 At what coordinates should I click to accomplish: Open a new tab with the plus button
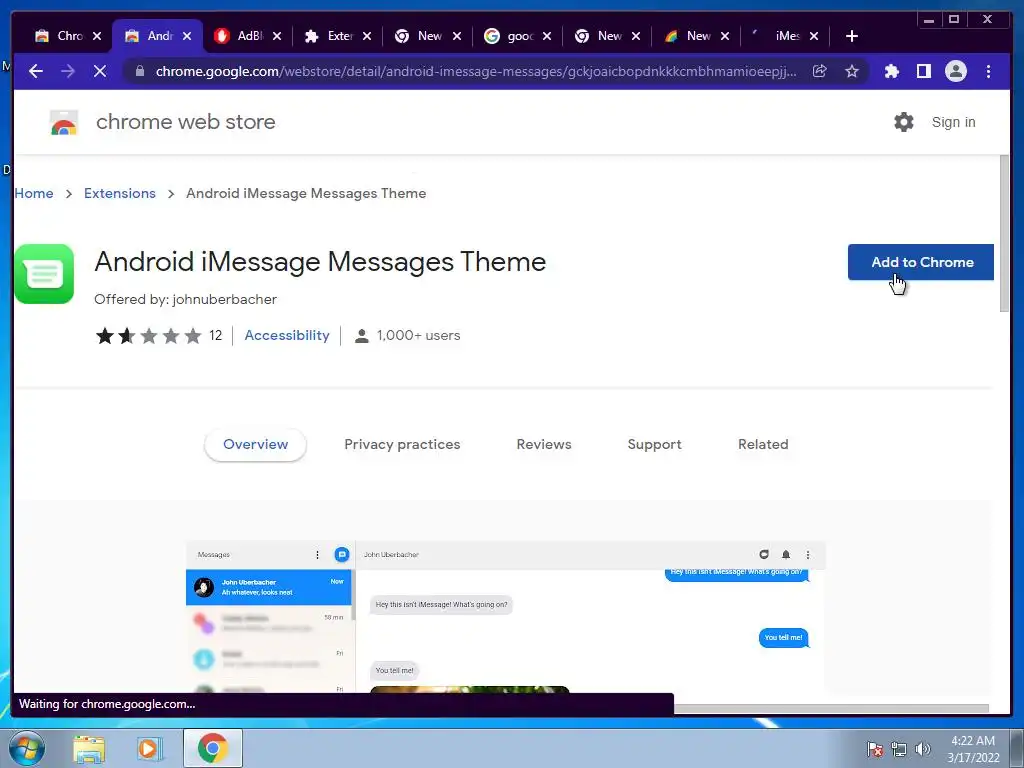point(852,36)
